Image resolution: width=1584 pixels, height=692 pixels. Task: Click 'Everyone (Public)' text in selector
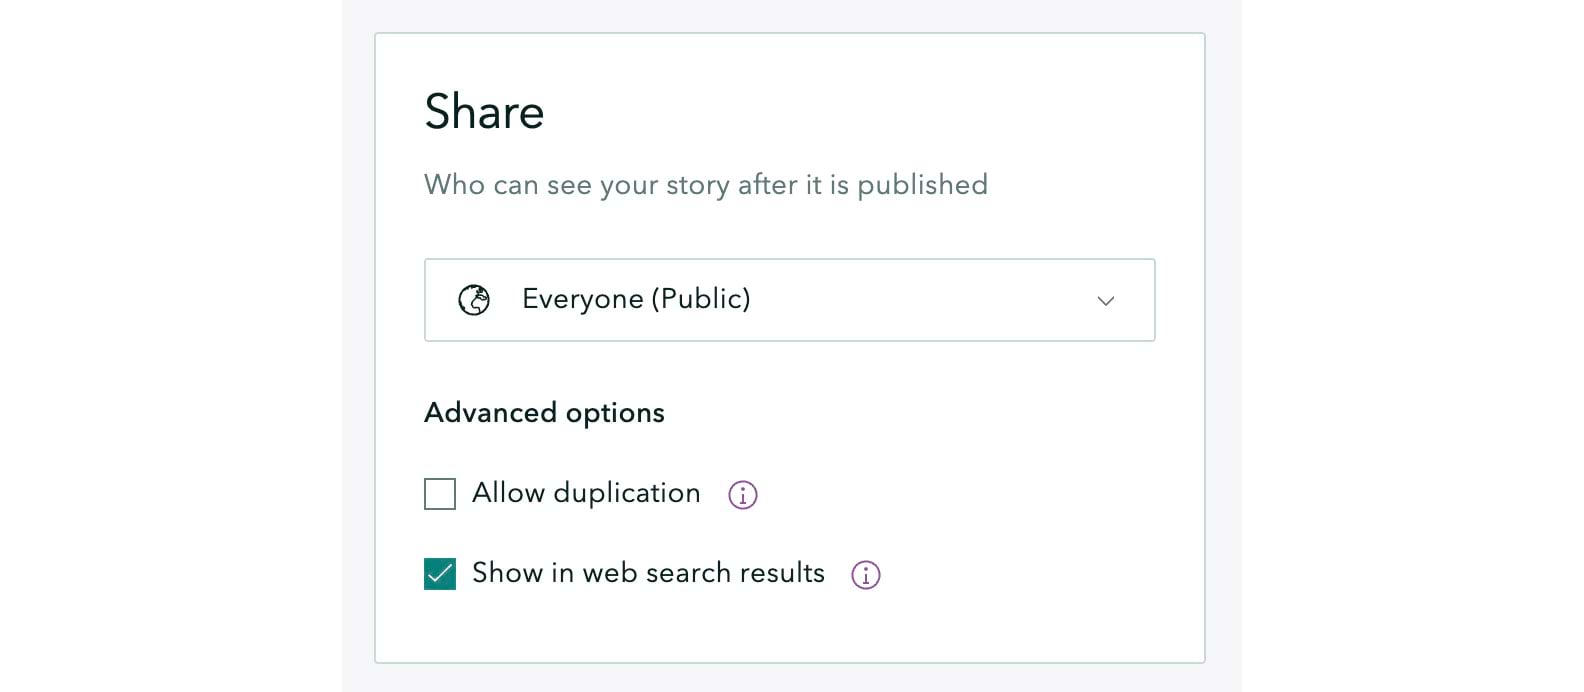tap(636, 299)
